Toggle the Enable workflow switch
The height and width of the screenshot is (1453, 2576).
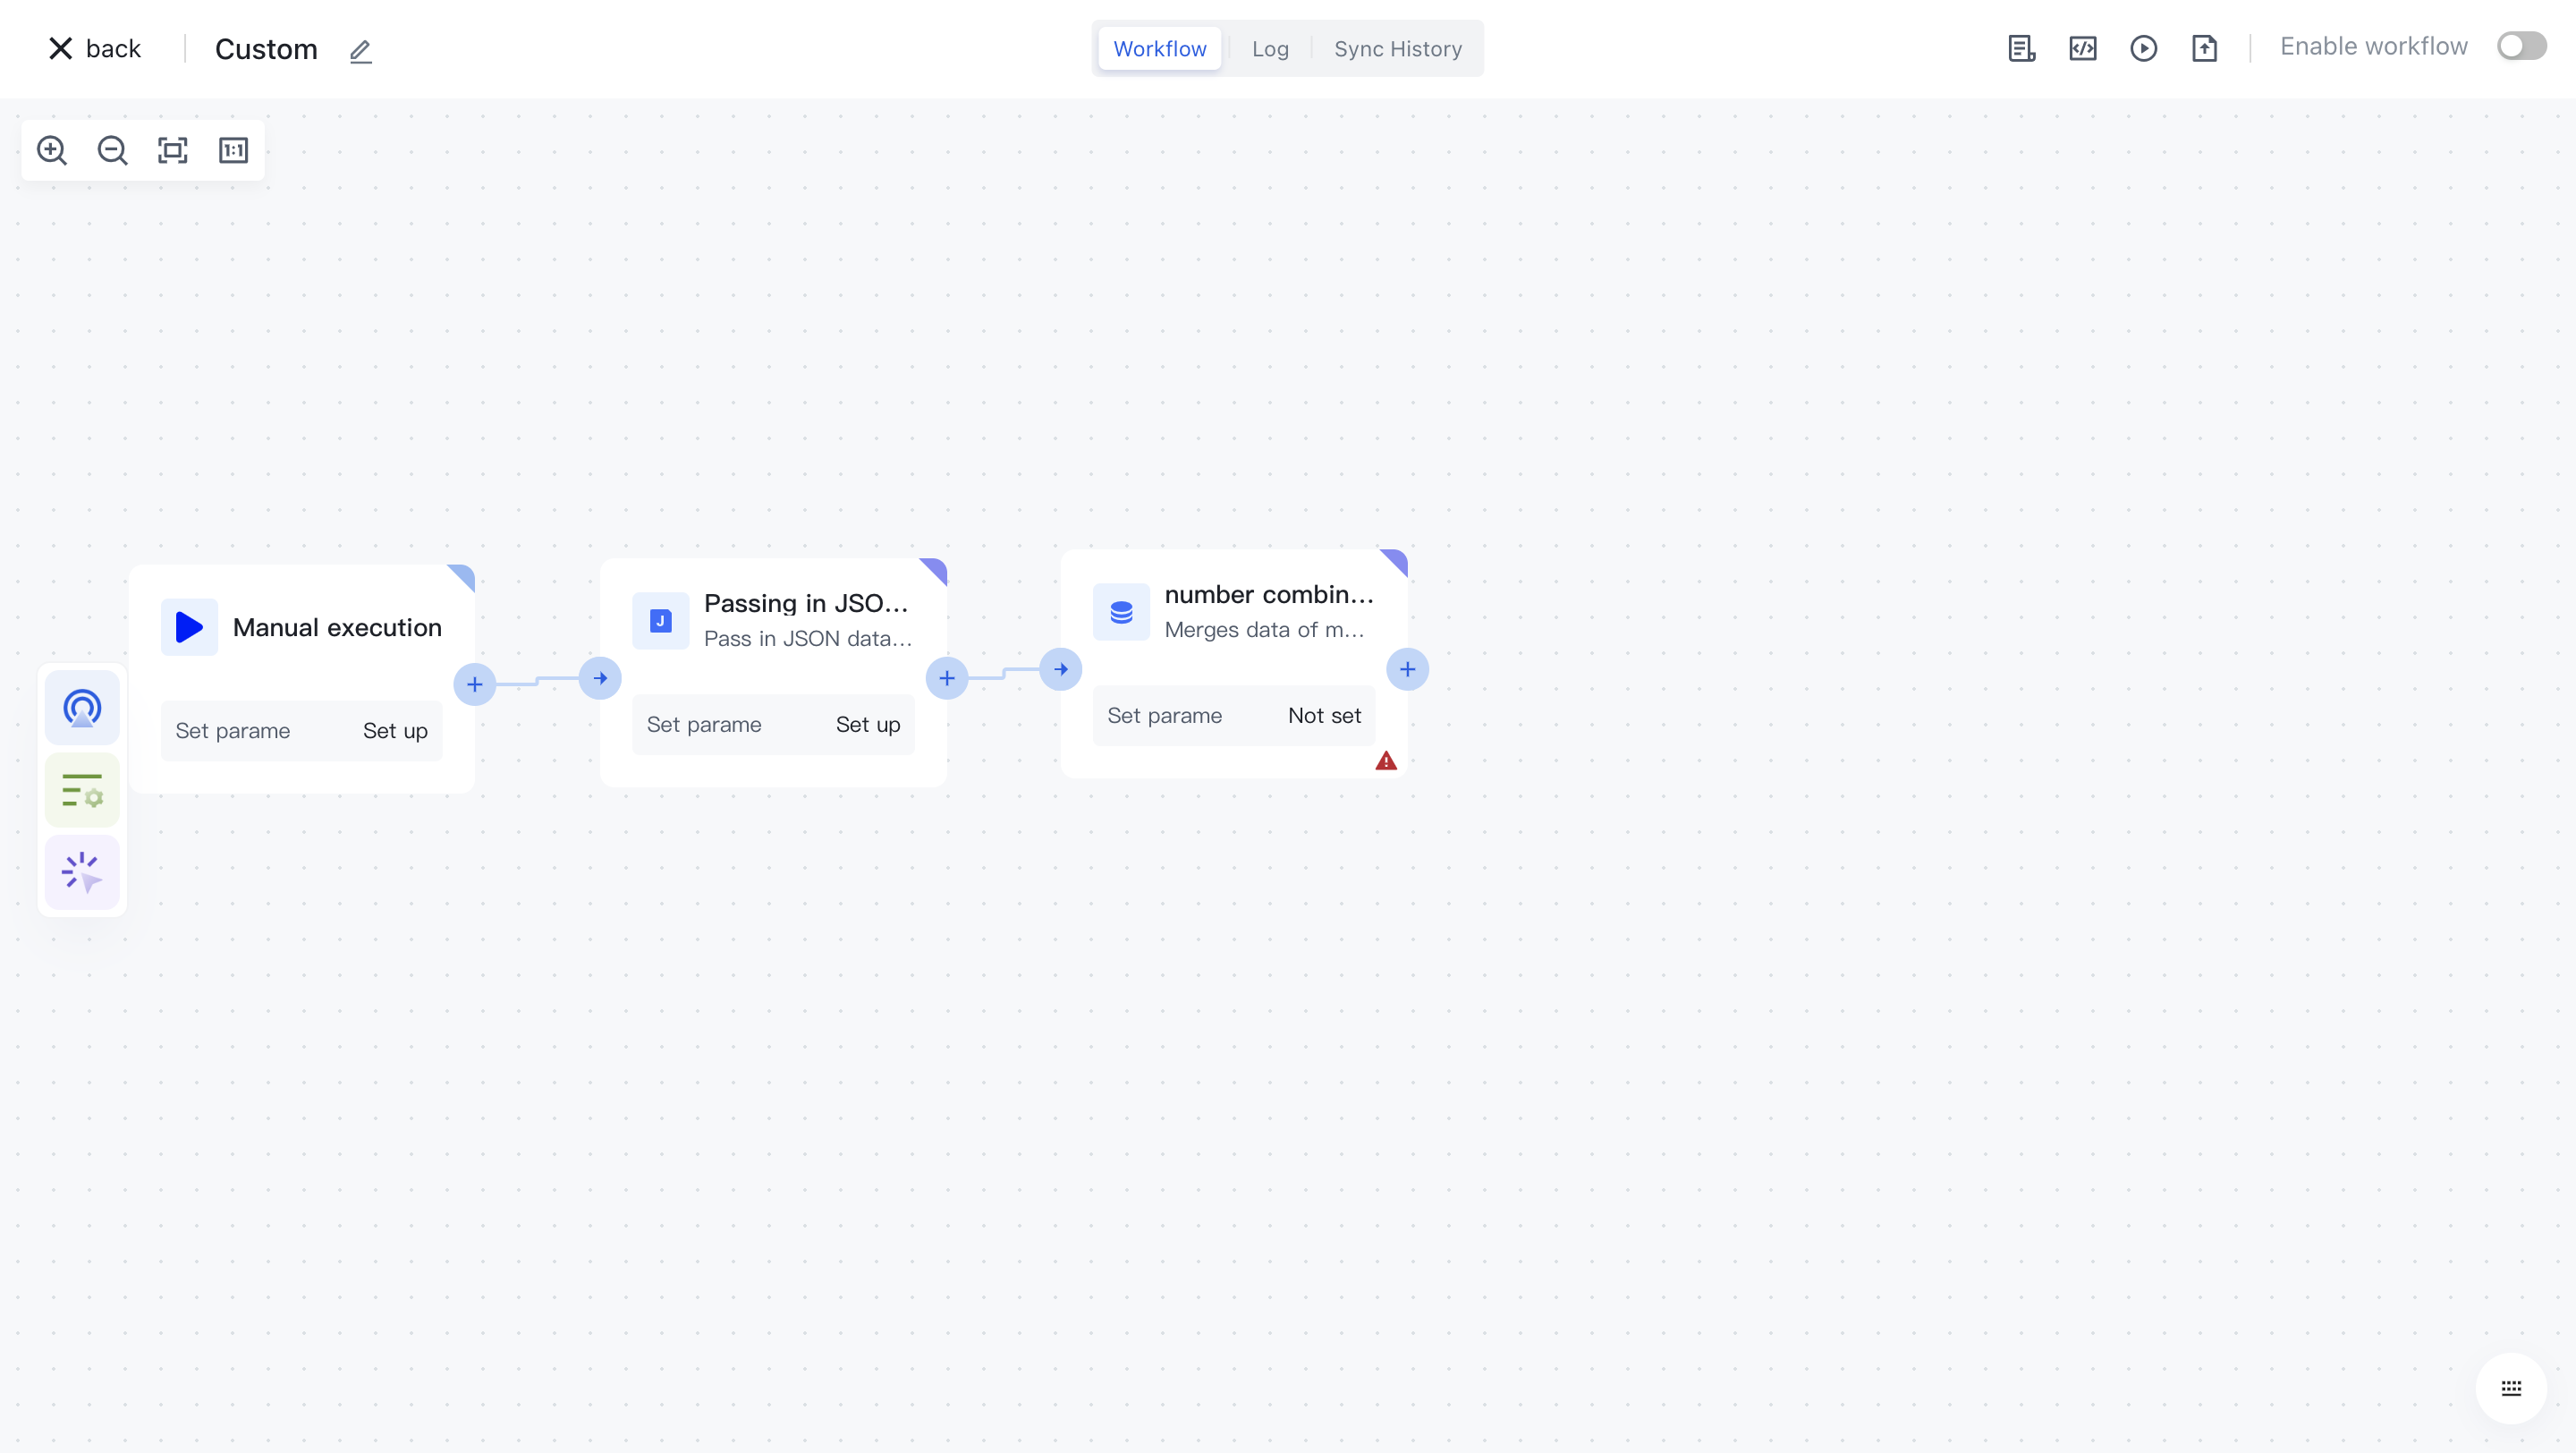[x=2520, y=46]
